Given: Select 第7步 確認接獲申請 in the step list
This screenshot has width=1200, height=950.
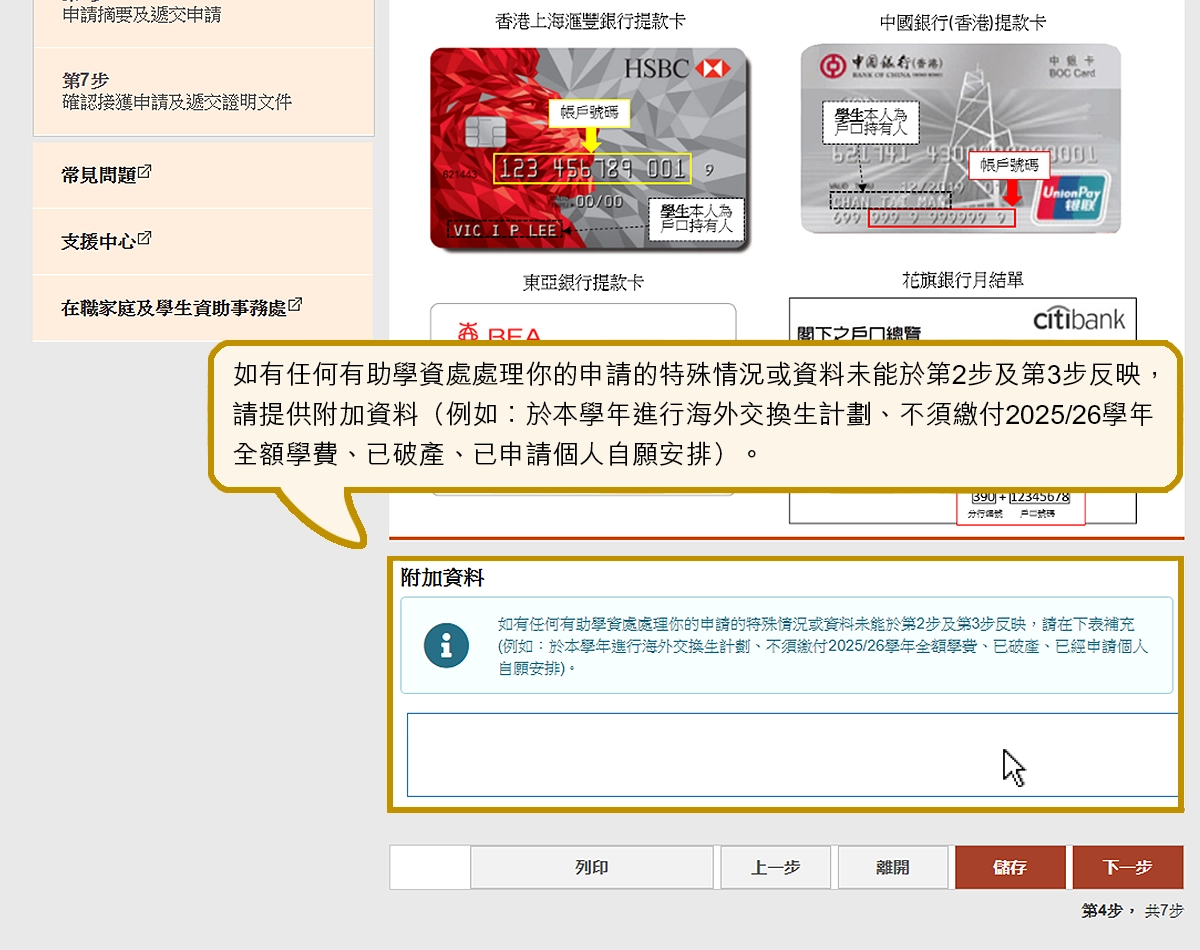Looking at the screenshot, I should [x=177, y=91].
